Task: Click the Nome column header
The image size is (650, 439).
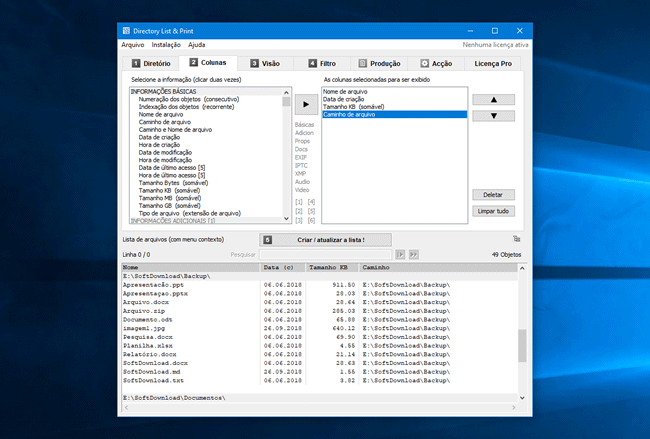Action: [191, 267]
